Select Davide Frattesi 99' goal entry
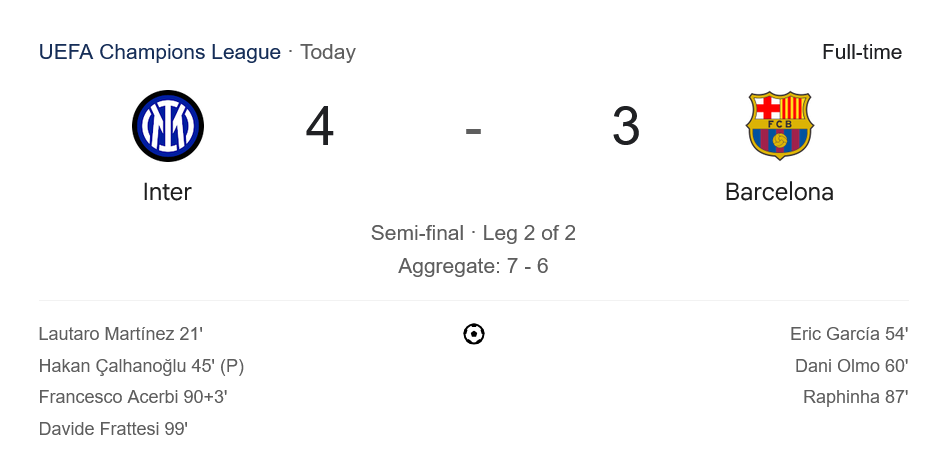Image resolution: width=948 pixels, height=459 pixels. pos(113,429)
